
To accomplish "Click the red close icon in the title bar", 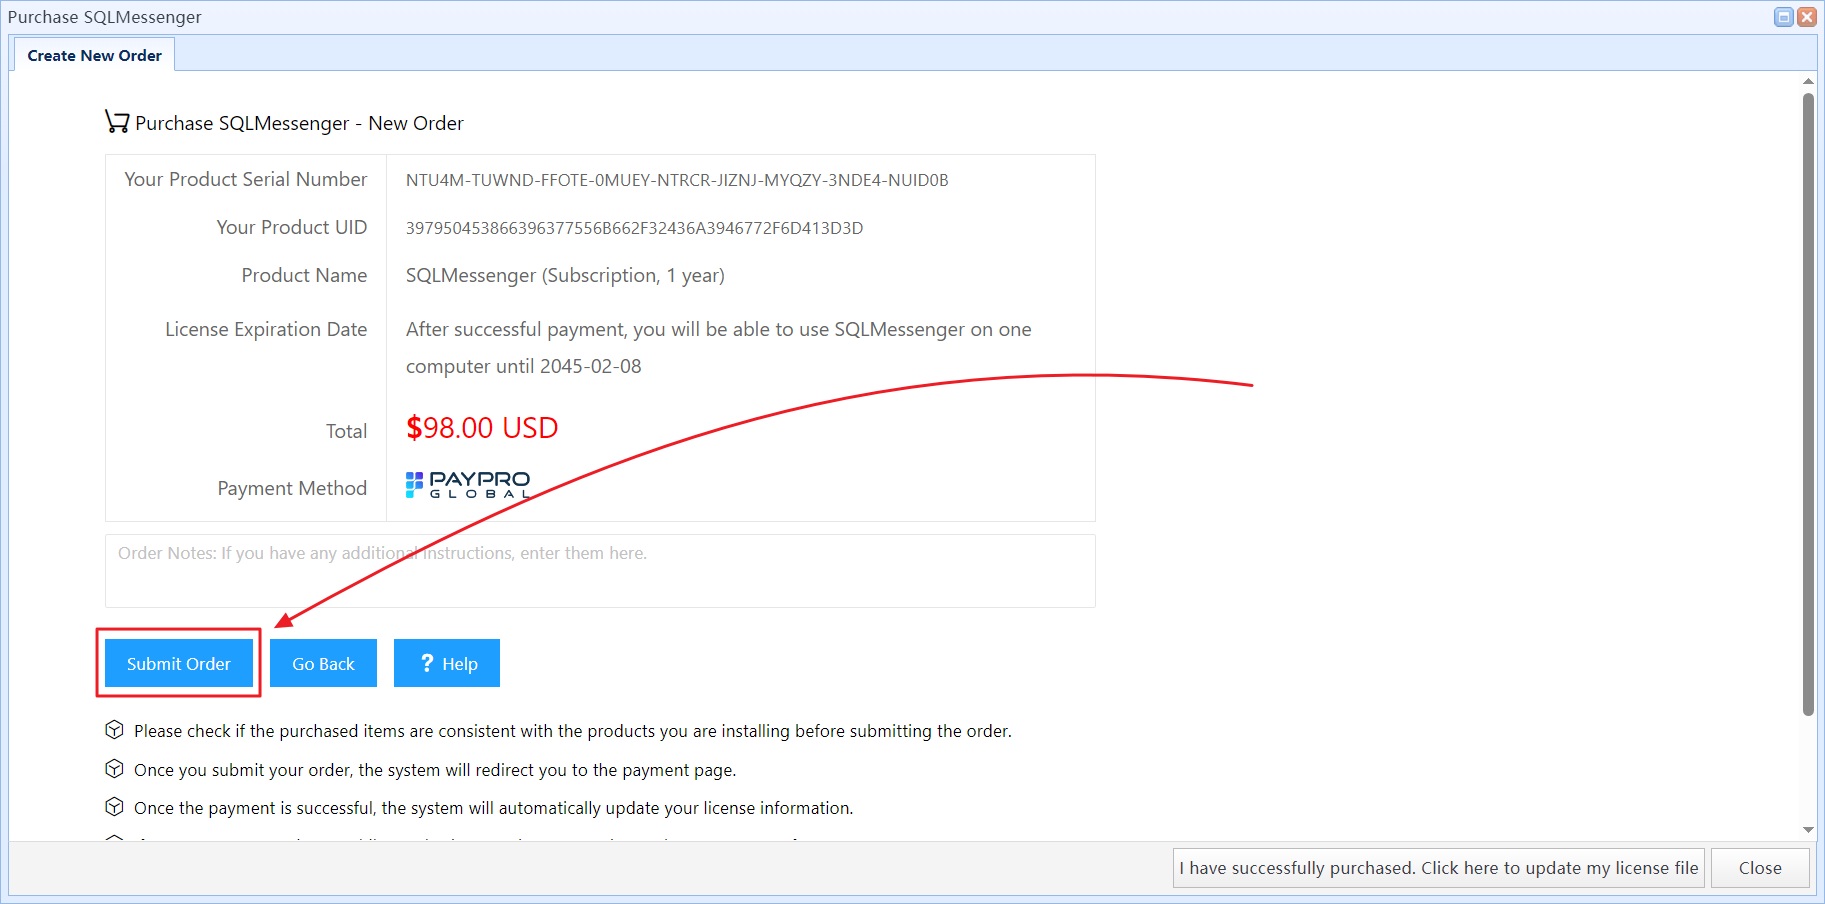I will pyautogui.click(x=1806, y=17).
